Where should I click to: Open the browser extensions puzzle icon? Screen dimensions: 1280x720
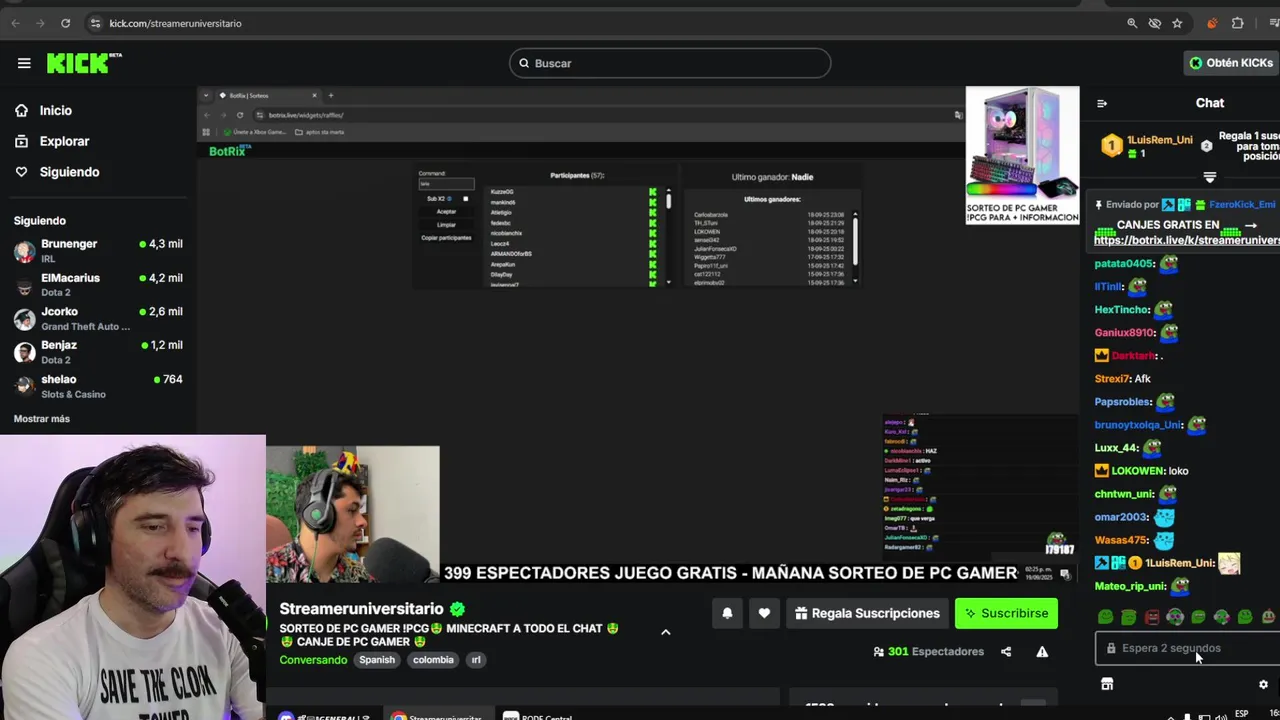pyautogui.click(x=1238, y=23)
